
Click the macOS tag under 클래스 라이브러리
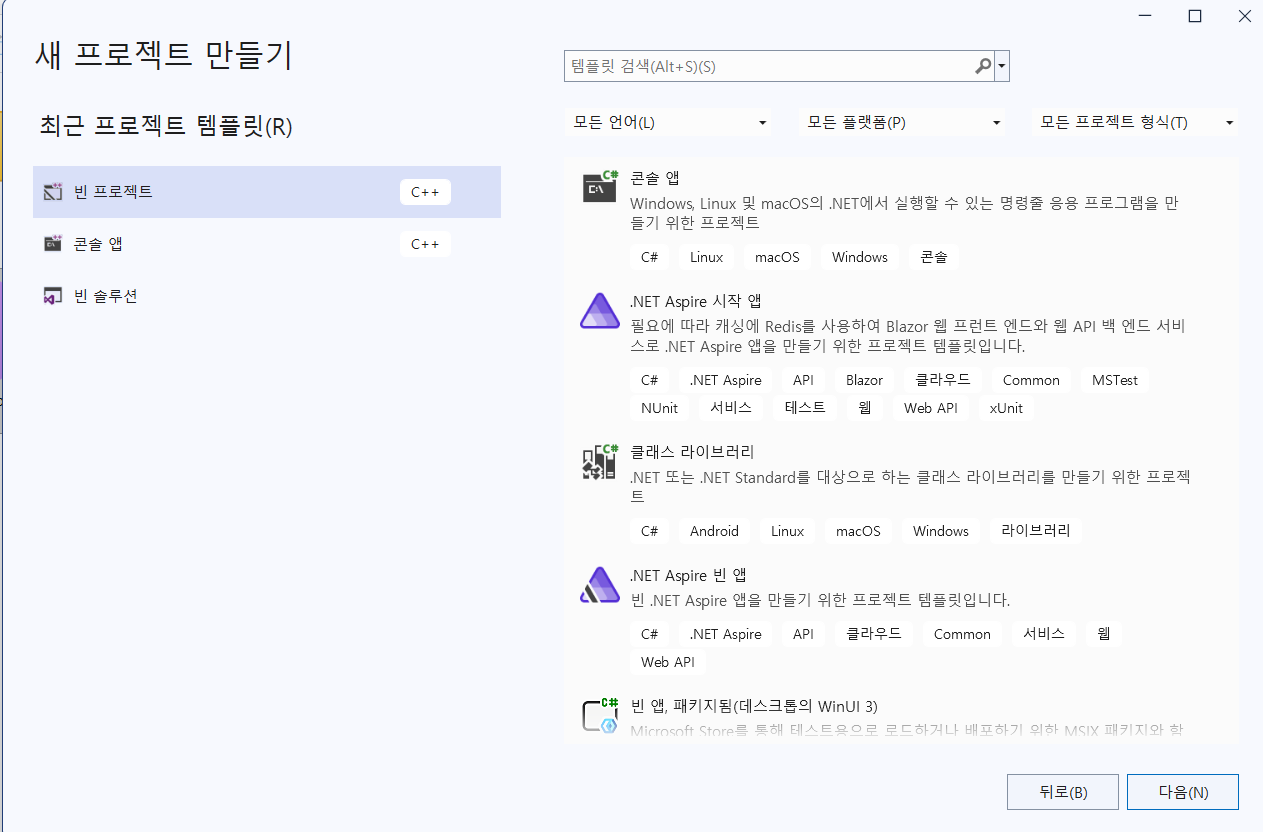858,531
